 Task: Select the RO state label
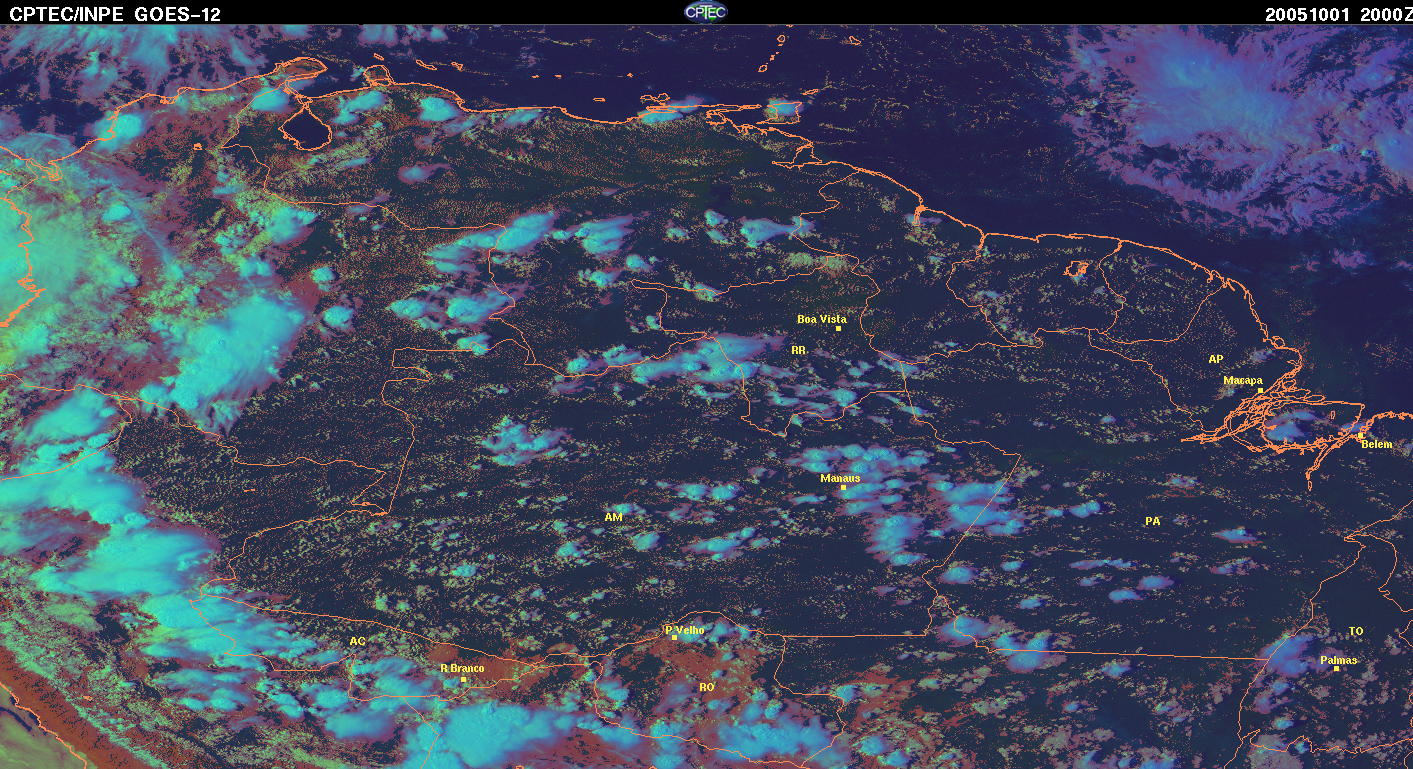tap(707, 687)
